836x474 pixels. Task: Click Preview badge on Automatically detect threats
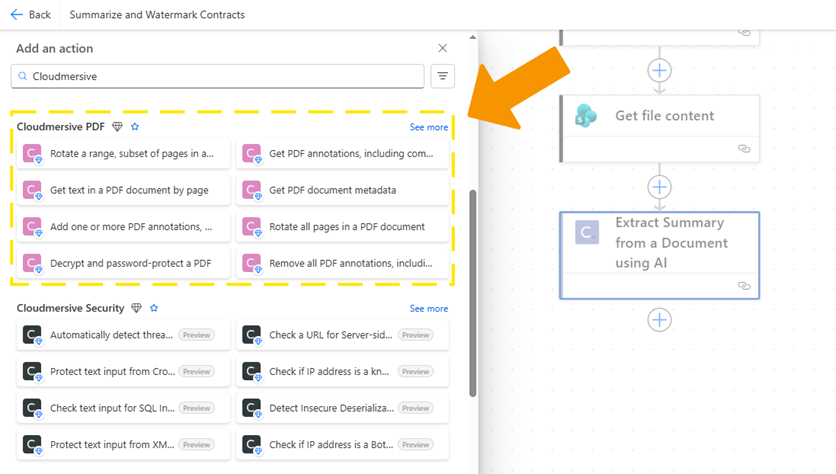197,335
